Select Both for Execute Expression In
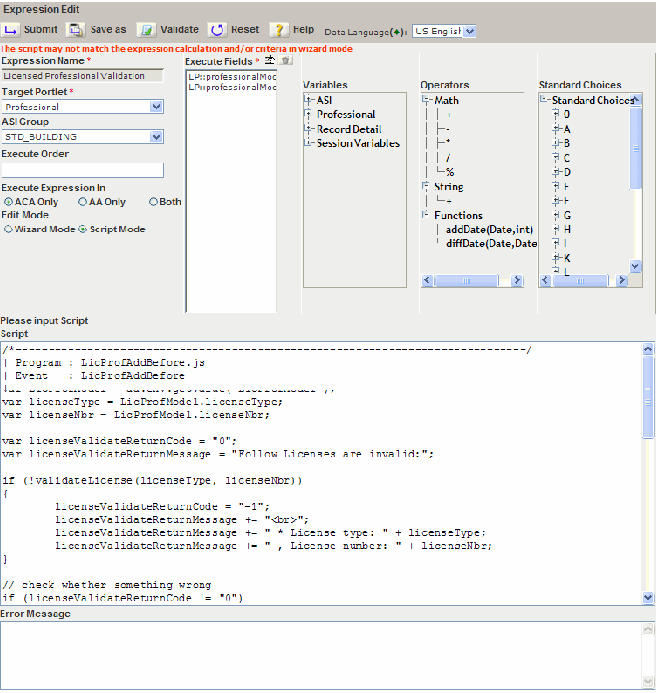The image size is (659, 693). point(153,202)
